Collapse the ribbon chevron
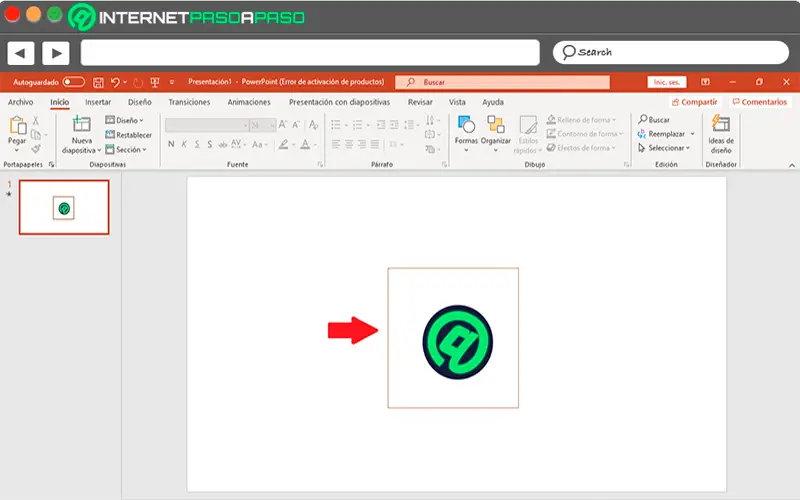 pyautogui.click(x=792, y=165)
